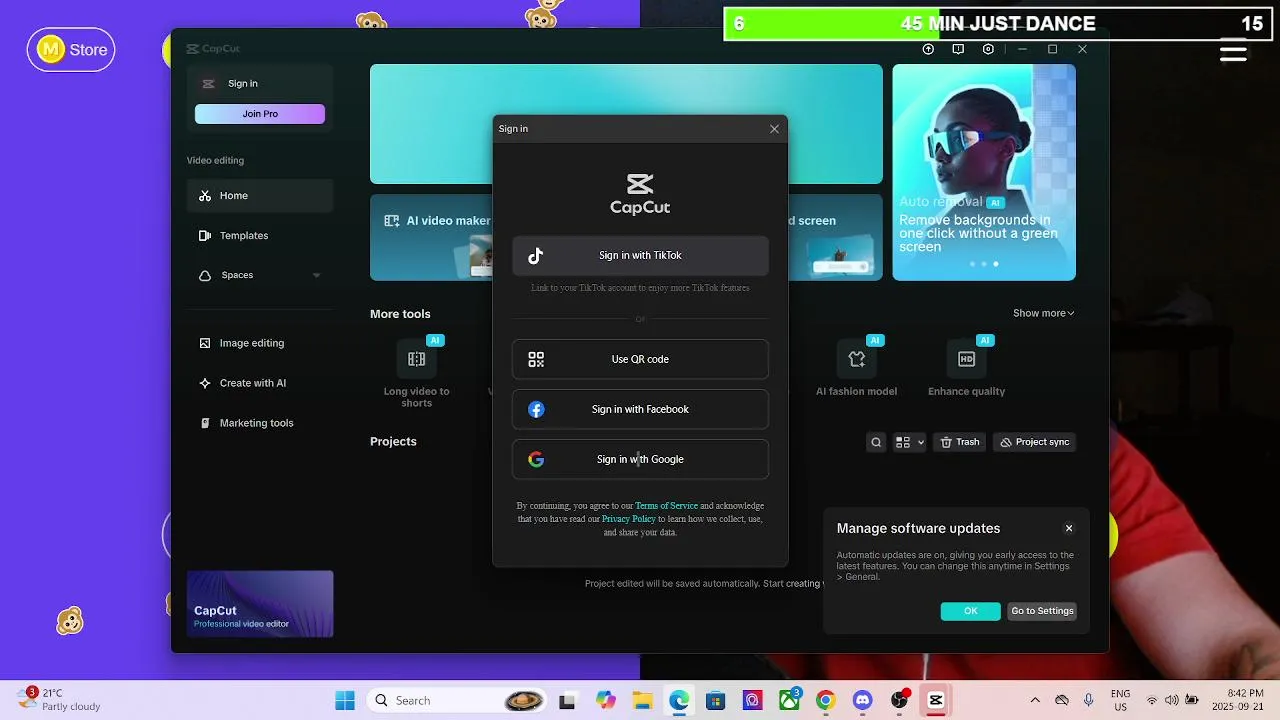
Task: Open Long video to shorts tool
Action: tap(417, 373)
